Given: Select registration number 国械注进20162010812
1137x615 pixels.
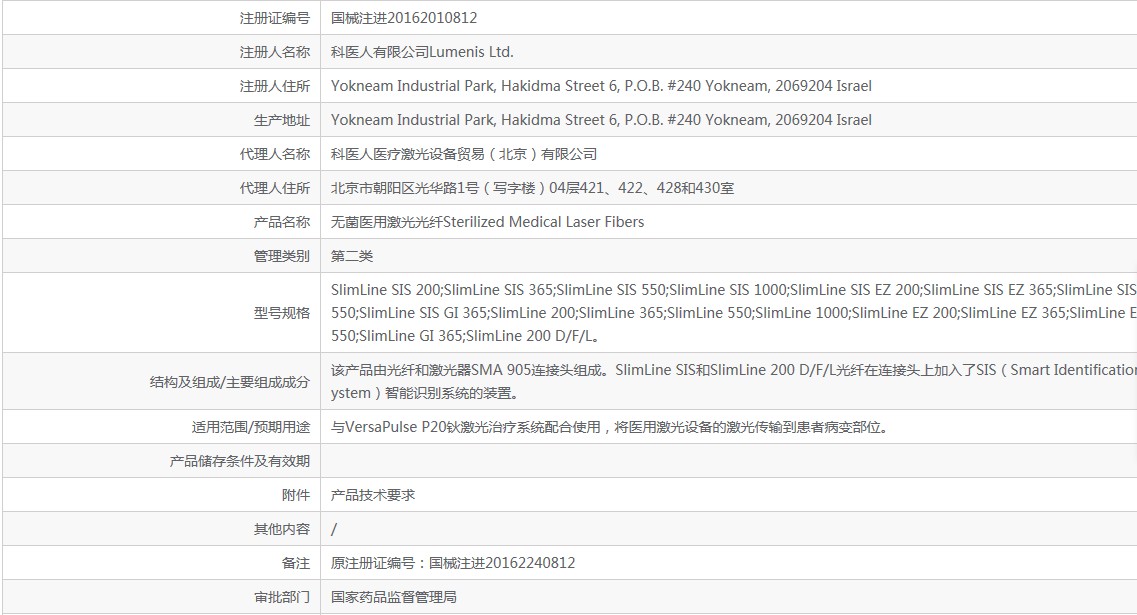Looking at the screenshot, I should 404,18.
